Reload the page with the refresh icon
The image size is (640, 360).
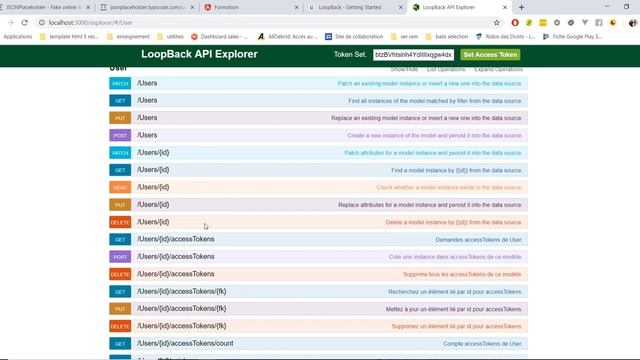point(24,23)
